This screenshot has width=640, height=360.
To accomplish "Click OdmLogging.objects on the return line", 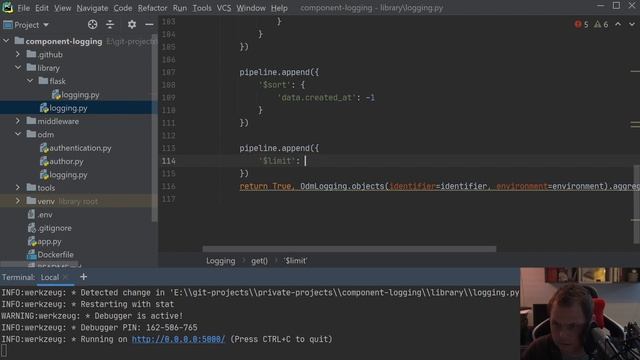I will click(x=342, y=186).
